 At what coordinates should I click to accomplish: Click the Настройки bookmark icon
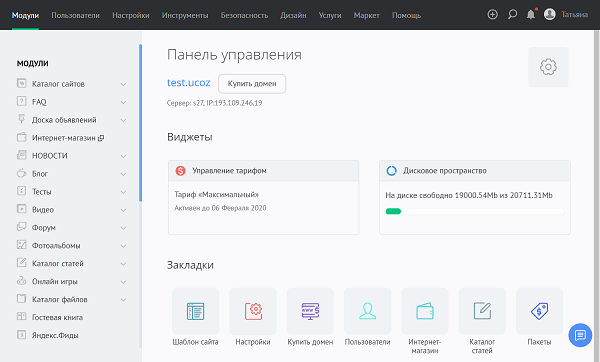[253, 311]
